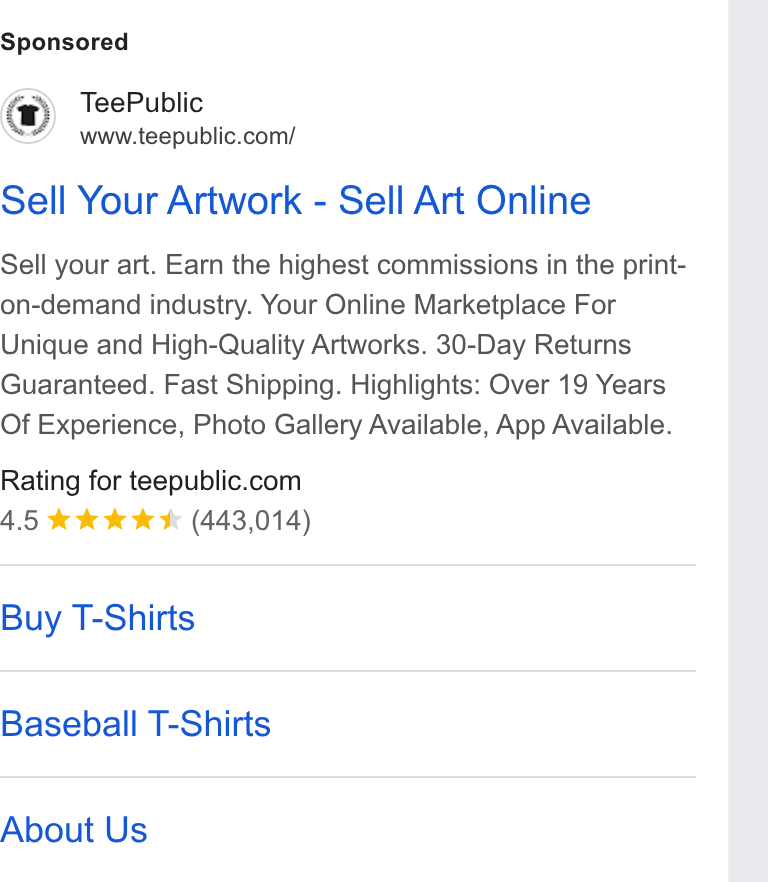Click the half-filled fifth rating star
The image size is (768, 882).
[x=170, y=520]
